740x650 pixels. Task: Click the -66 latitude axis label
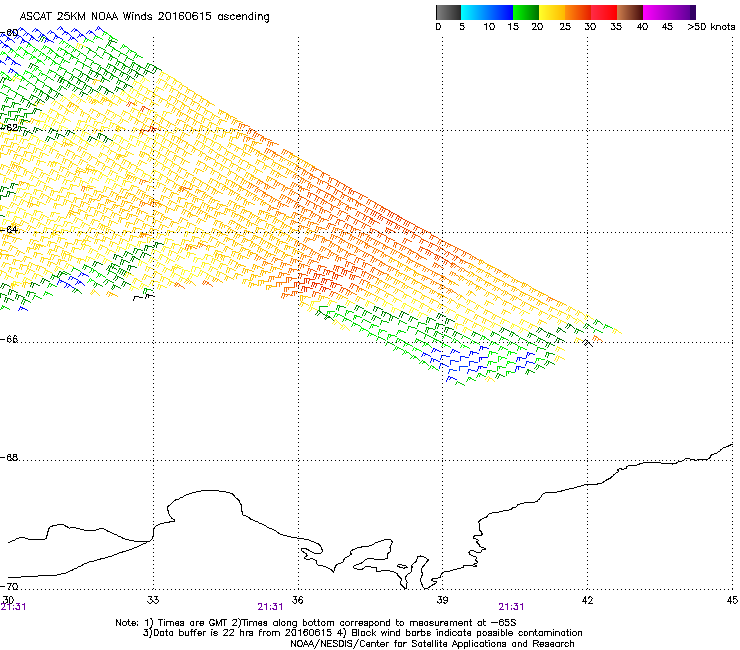[x=9, y=339]
